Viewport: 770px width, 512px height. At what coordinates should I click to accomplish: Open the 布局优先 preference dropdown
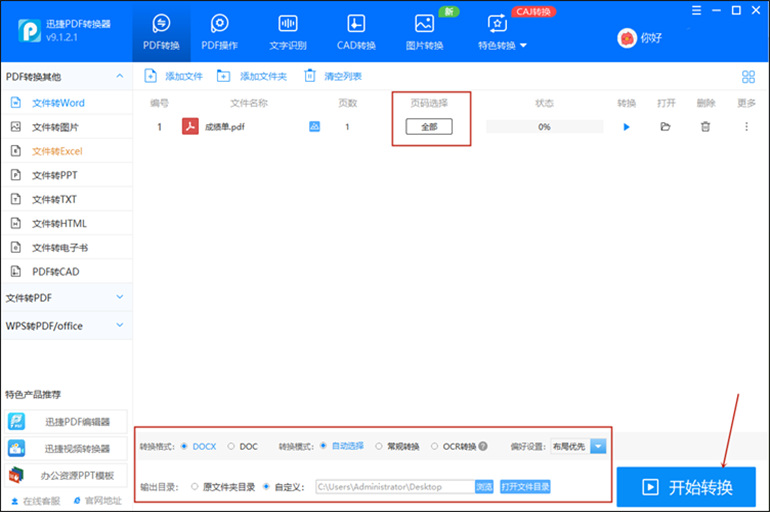[578, 446]
